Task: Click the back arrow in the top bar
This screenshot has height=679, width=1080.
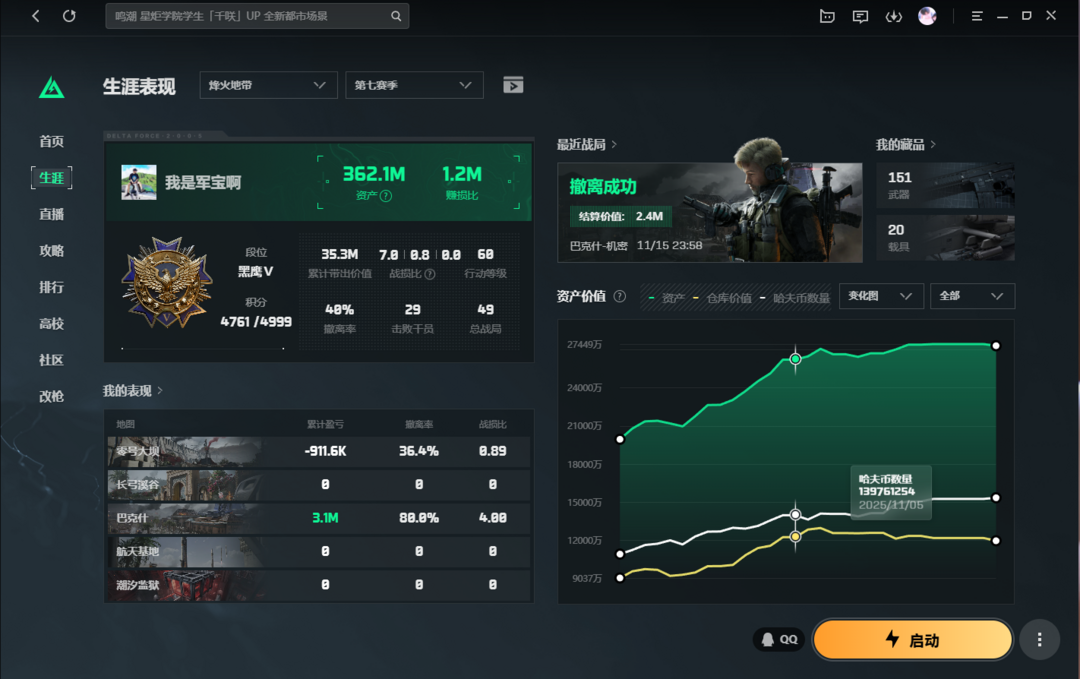Action: click(x=36, y=16)
